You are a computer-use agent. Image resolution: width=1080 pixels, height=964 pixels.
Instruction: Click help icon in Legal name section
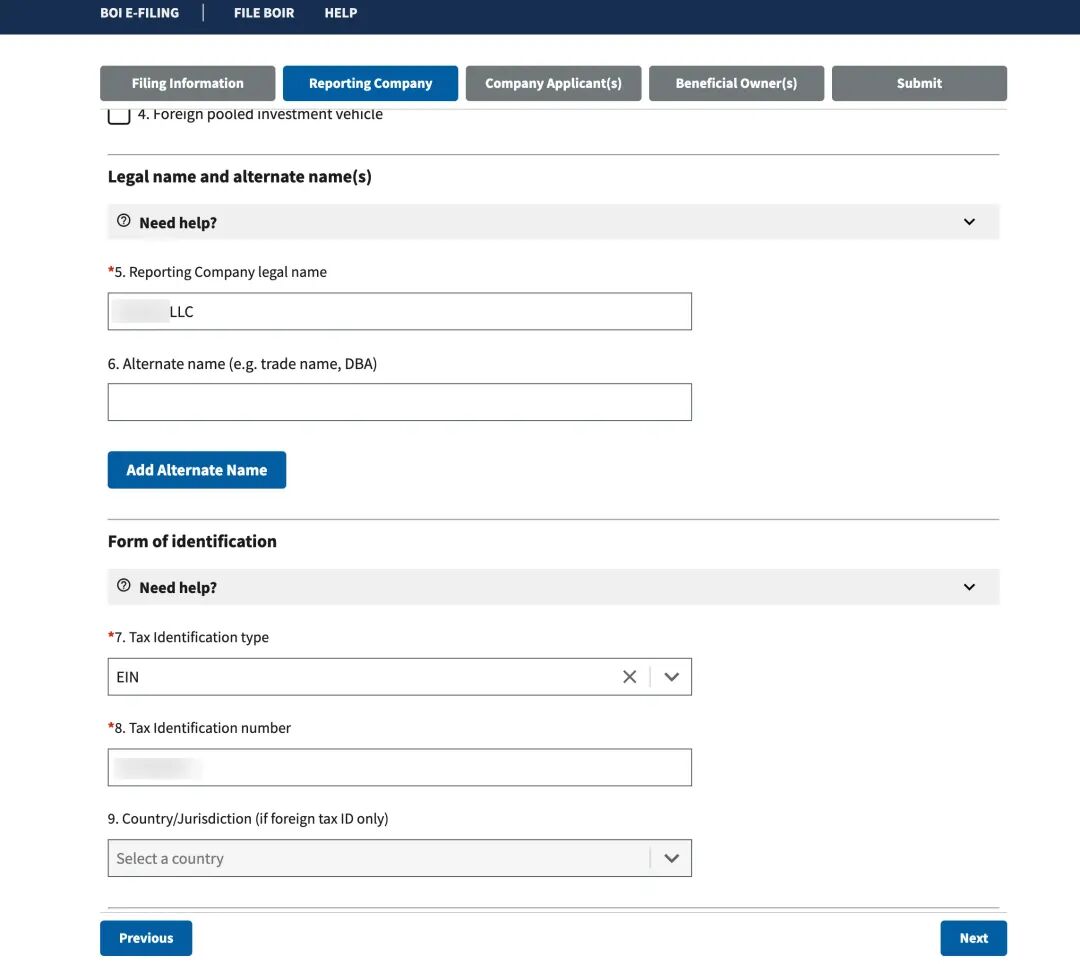[124, 221]
